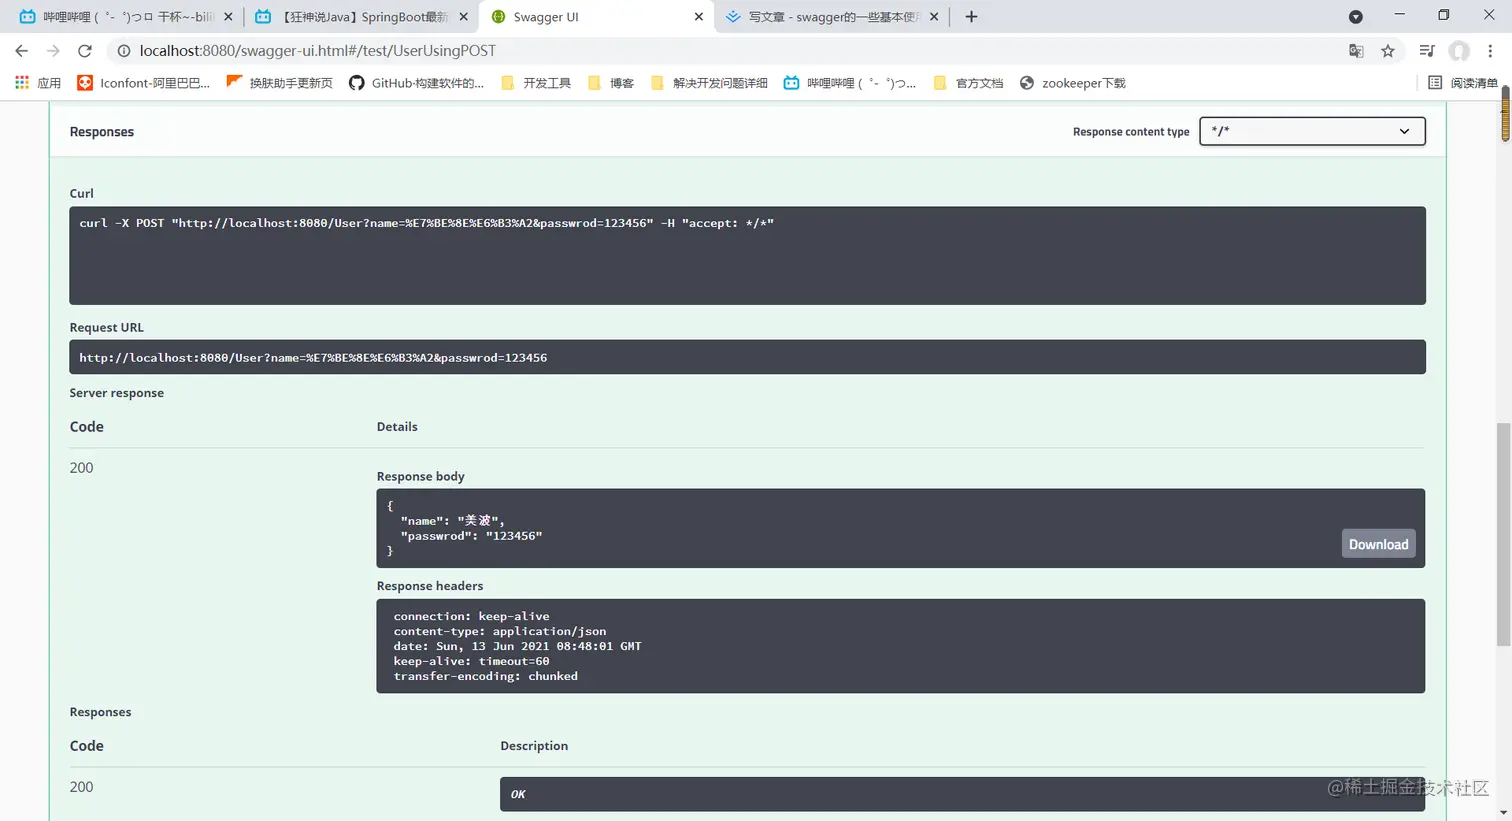The image size is (1512, 821).
Task: Click the Description column header
Action: point(534,746)
